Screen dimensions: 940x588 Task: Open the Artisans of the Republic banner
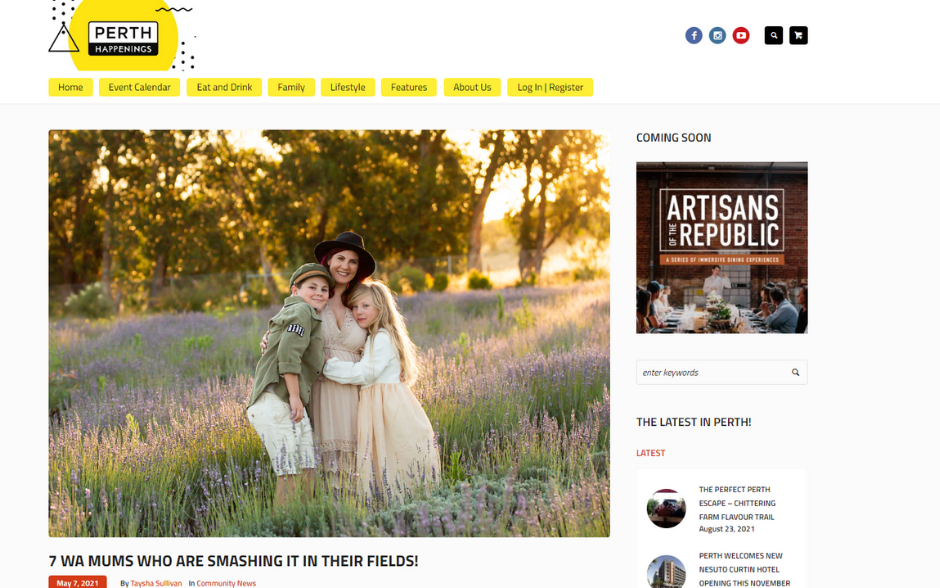click(x=722, y=248)
